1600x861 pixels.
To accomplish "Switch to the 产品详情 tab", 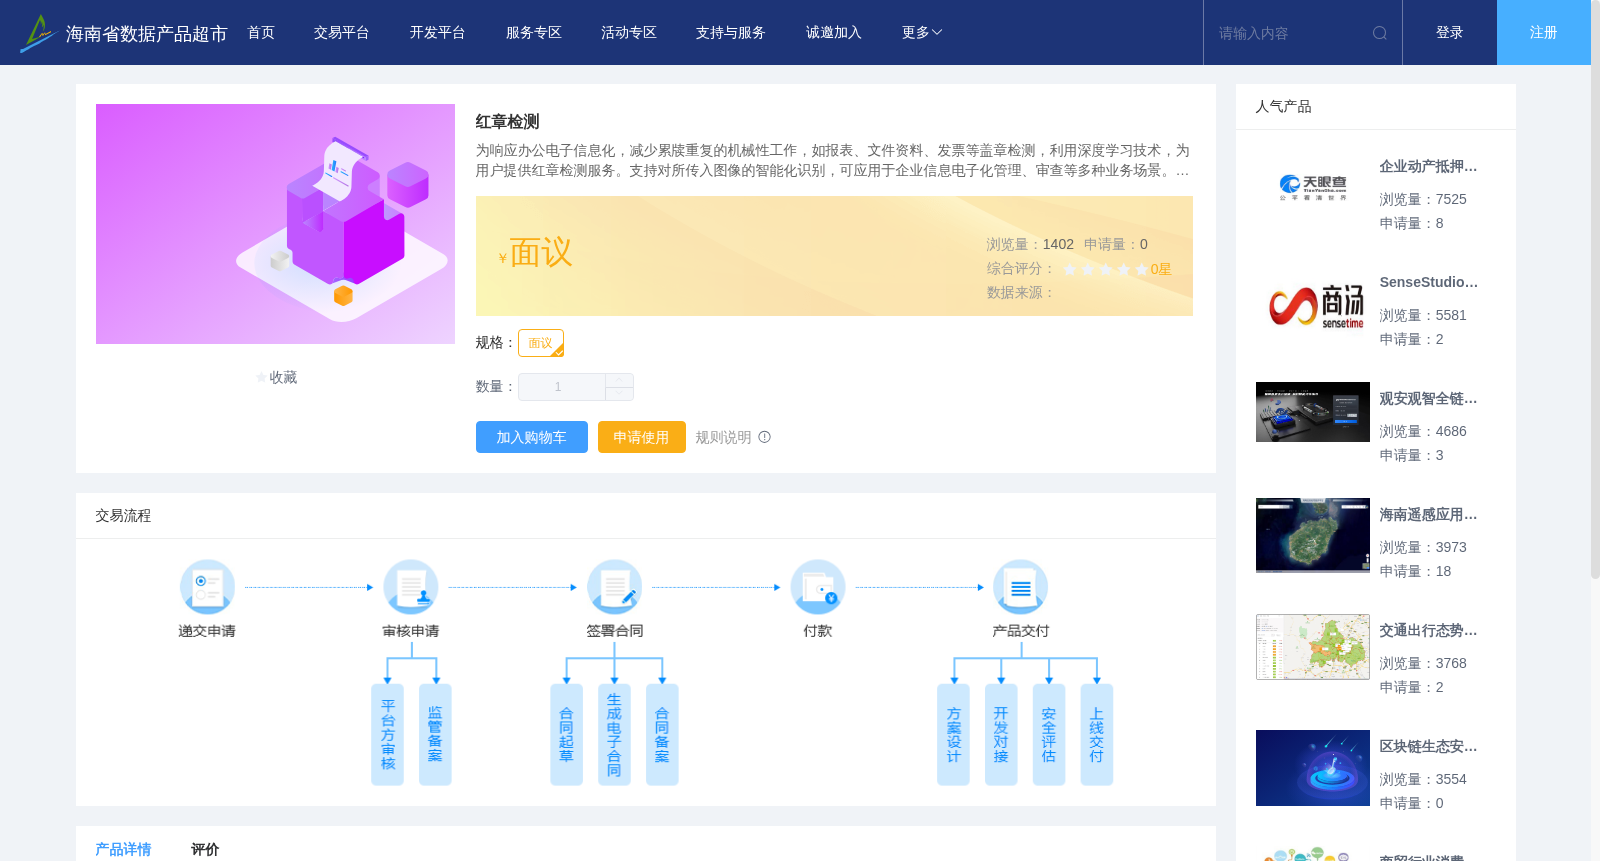I will (123, 849).
